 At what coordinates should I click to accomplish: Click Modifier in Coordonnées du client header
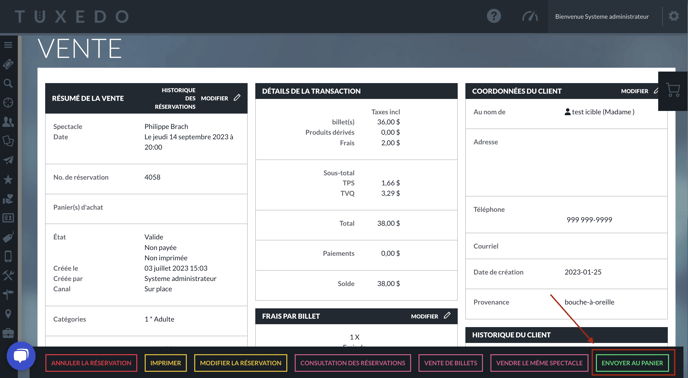tap(634, 91)
